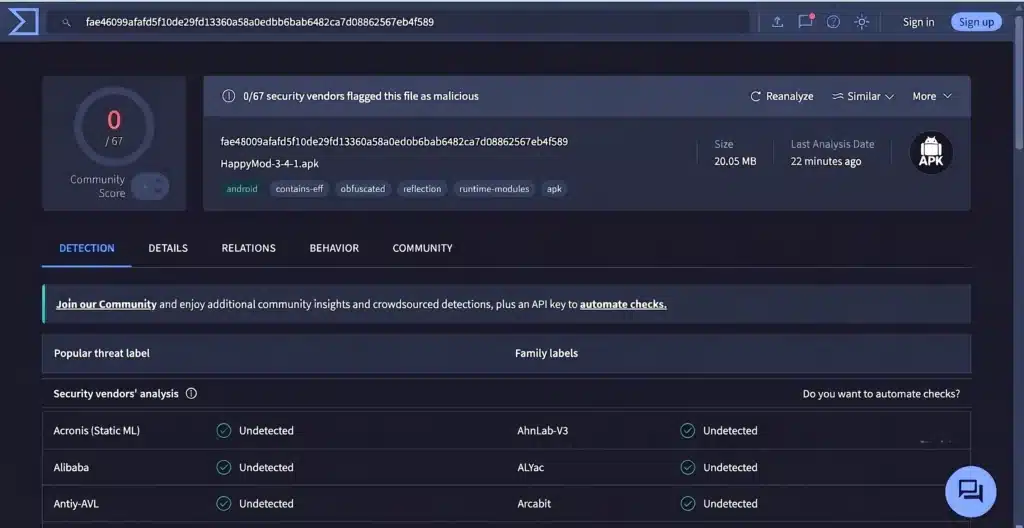Click the Reanalyze button label
The width and height of the screenshot is (1024, 528).
[790, 96]
